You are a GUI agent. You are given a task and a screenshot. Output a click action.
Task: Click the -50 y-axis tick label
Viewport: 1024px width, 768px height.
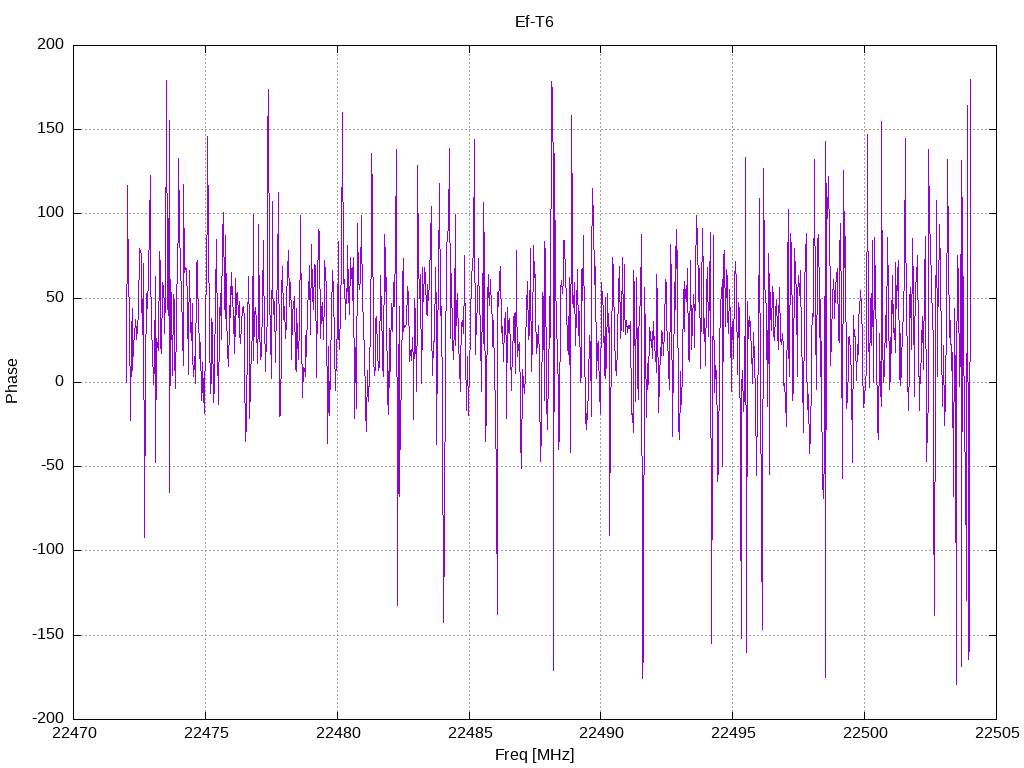pyautogui.click(x=52, y=466)
